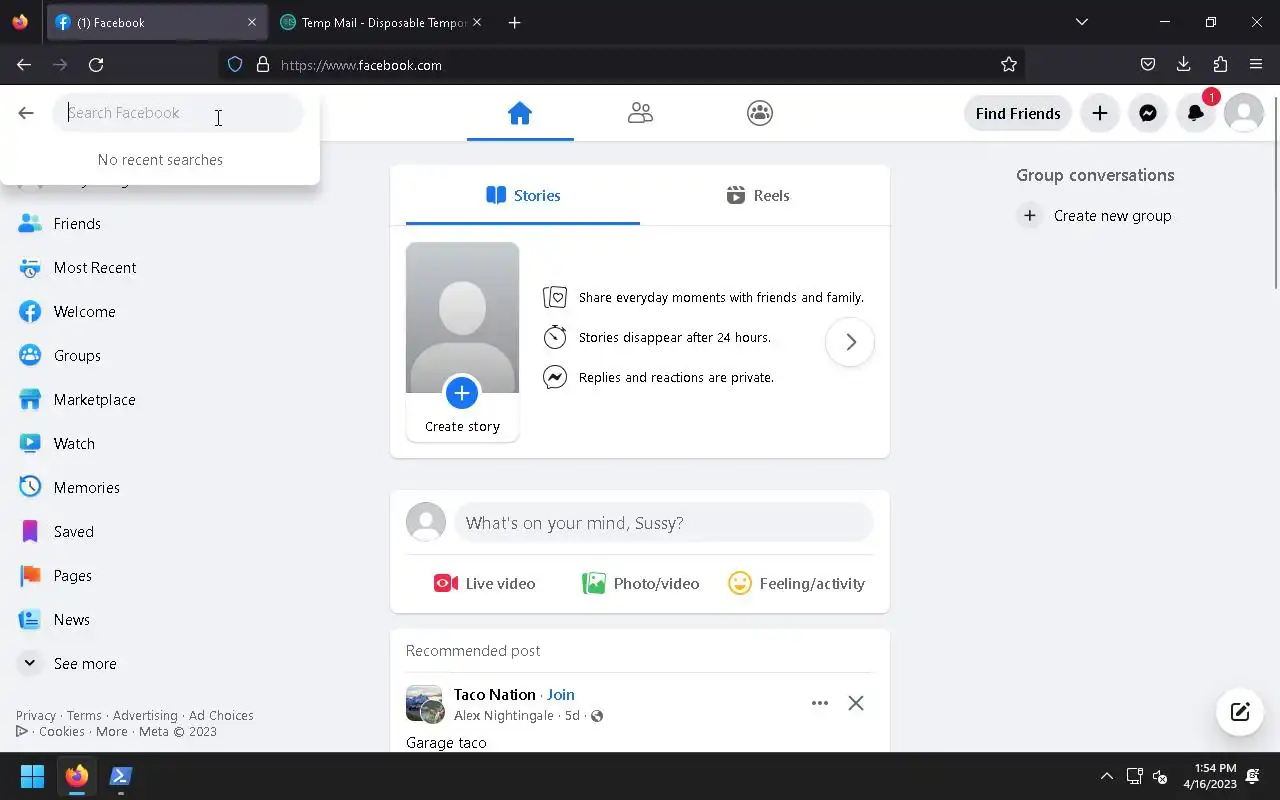Viewport: 1280px width, 800px height.
Task: Click the What's on your mind post box
Action: pyautogui.click(x=664, y=523)
